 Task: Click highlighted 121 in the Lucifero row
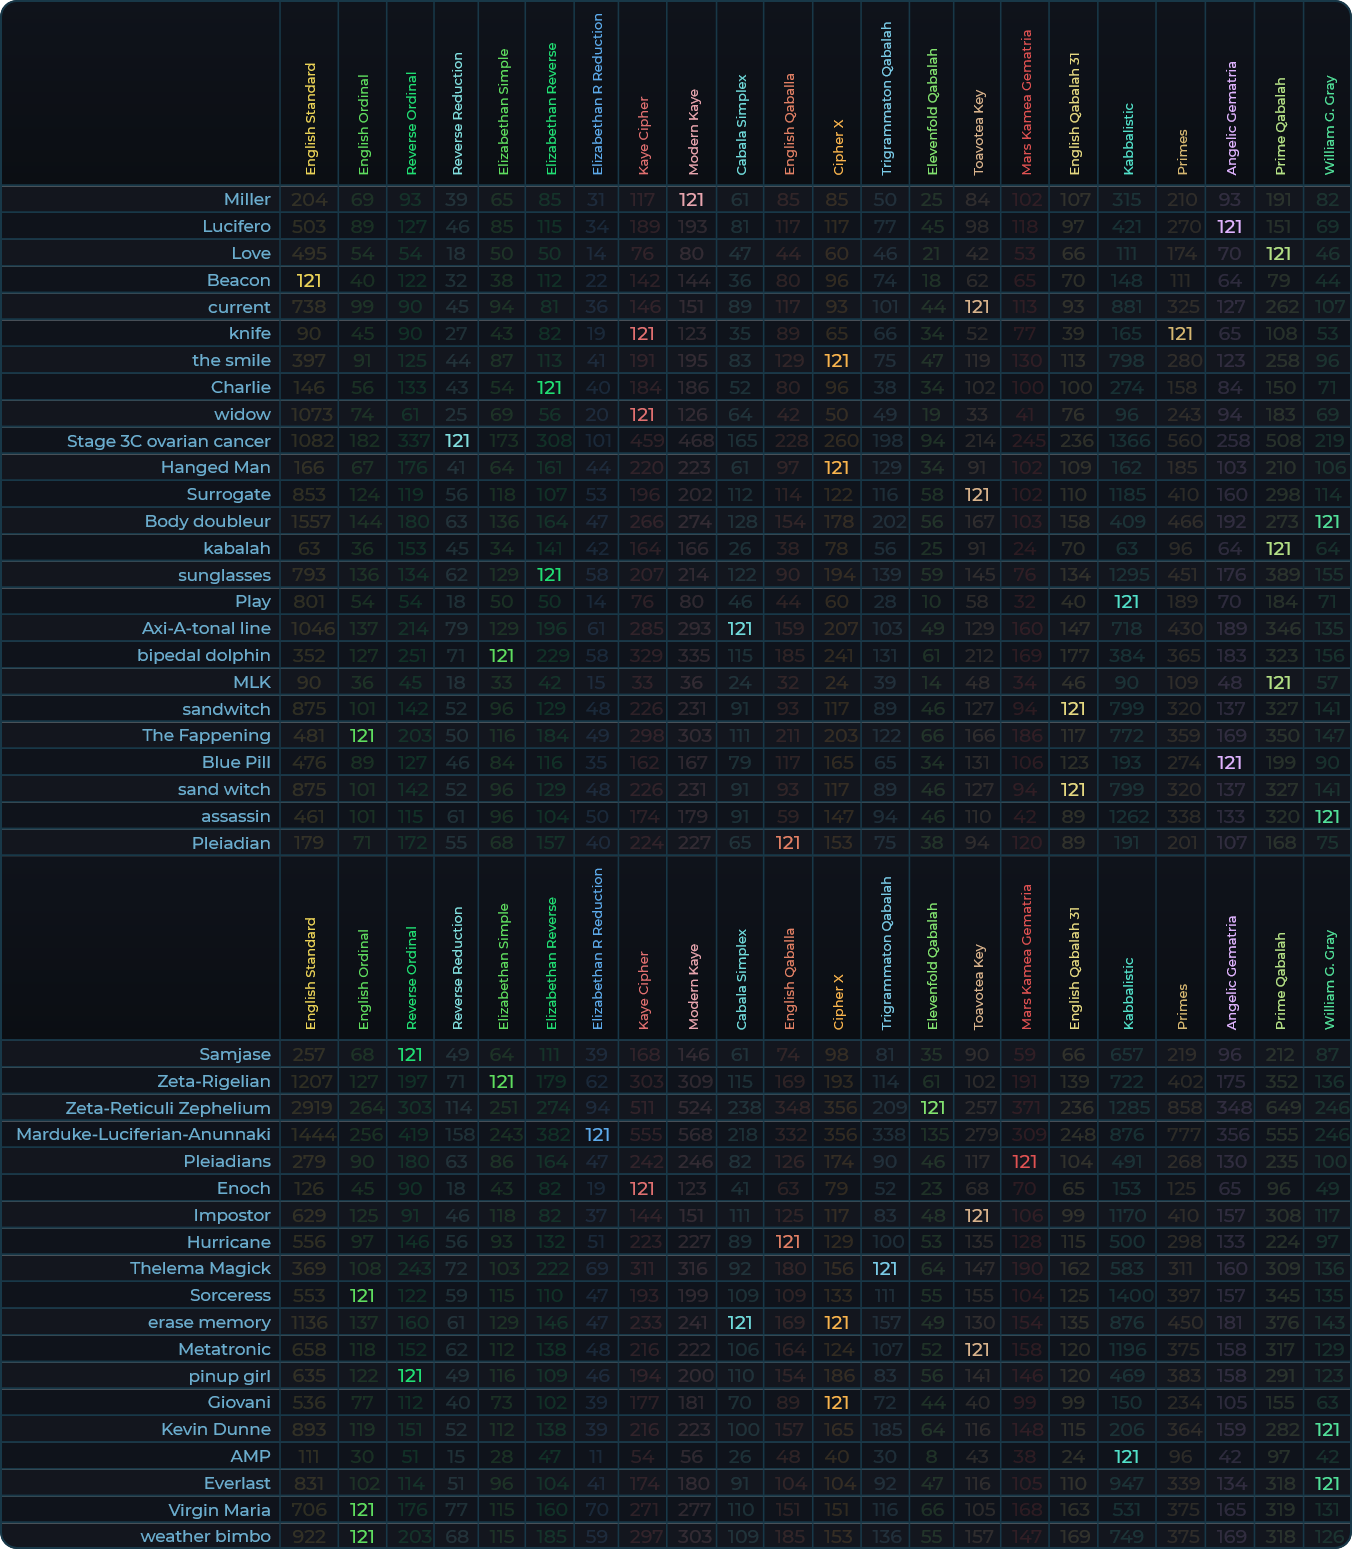1229,227
